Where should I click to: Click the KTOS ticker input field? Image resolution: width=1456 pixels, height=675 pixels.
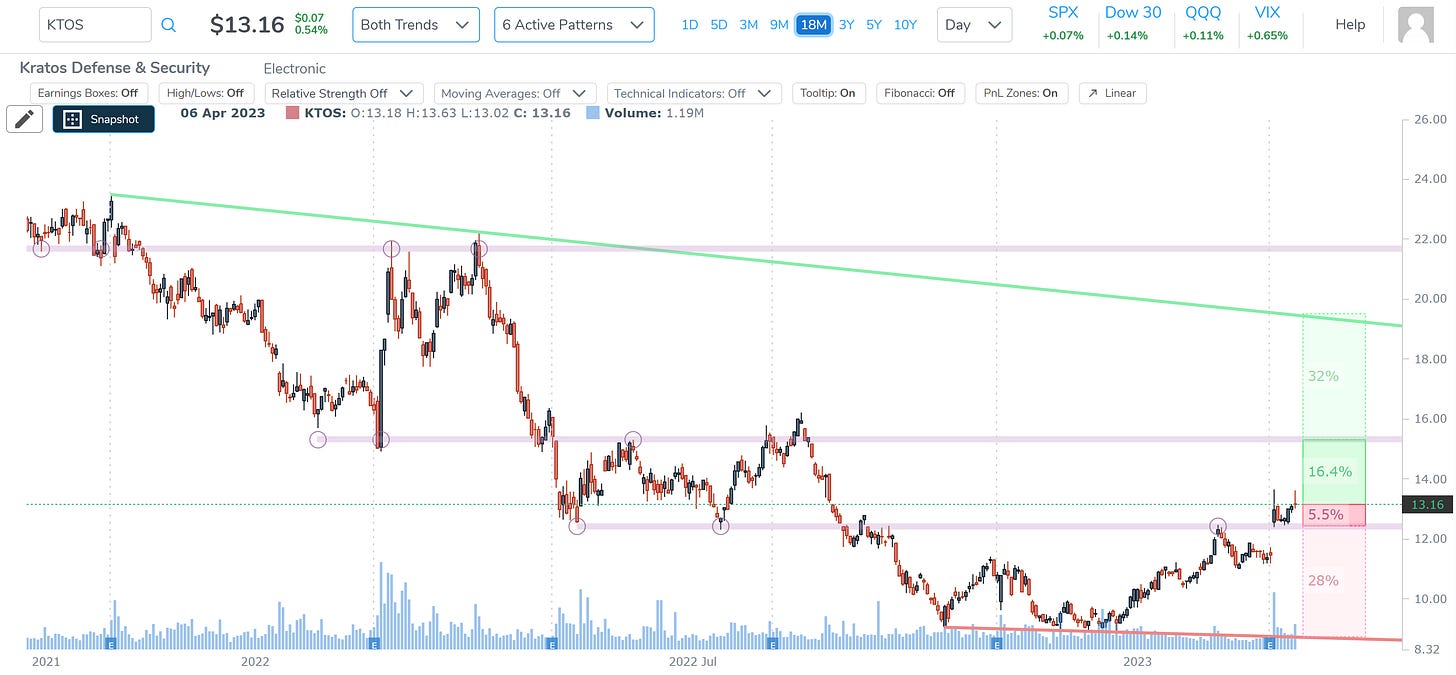click(x=95, y=25)
